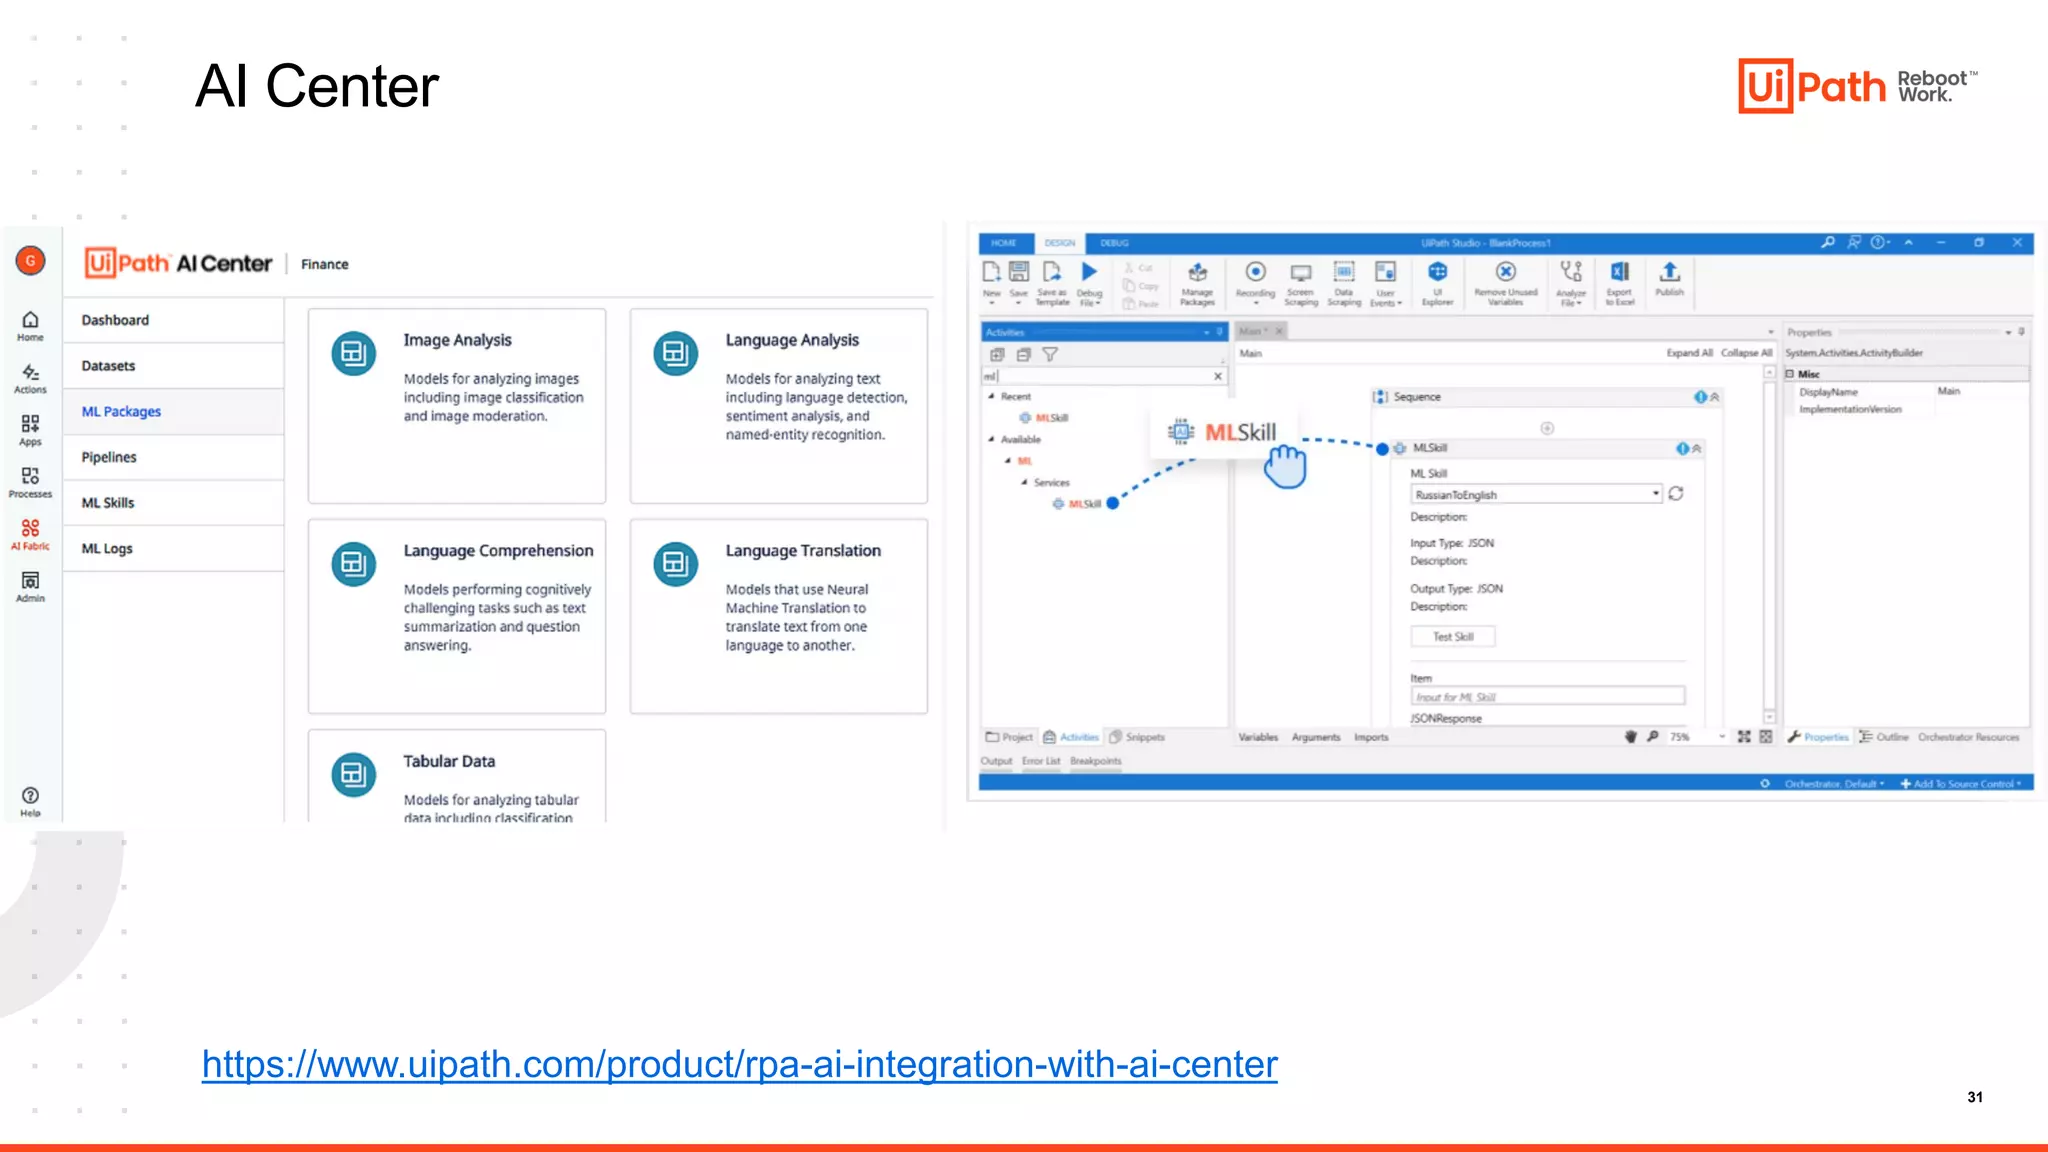Collapse the Sequence activity with chevron

pyautogui.click(x=1715, y=397)
